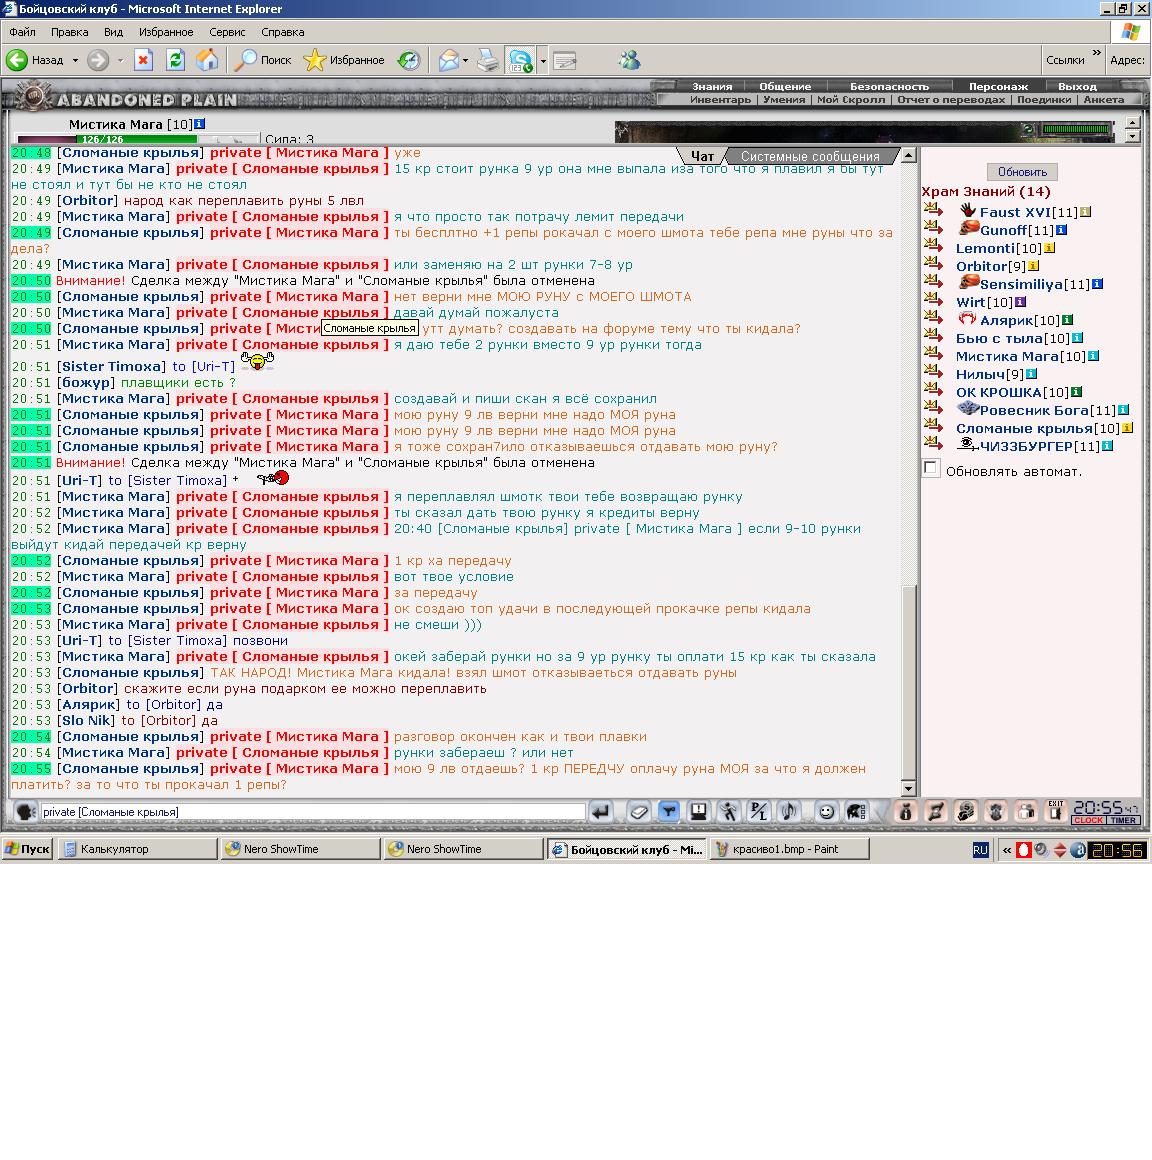This screenshot has height=1160, width=1152.
Task: Click the green HP bar 126/126
Action: point(137,139)
